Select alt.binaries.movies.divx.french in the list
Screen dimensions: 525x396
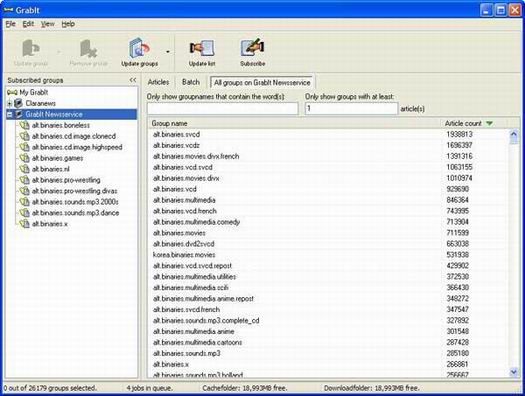click(x=328, y=156)
